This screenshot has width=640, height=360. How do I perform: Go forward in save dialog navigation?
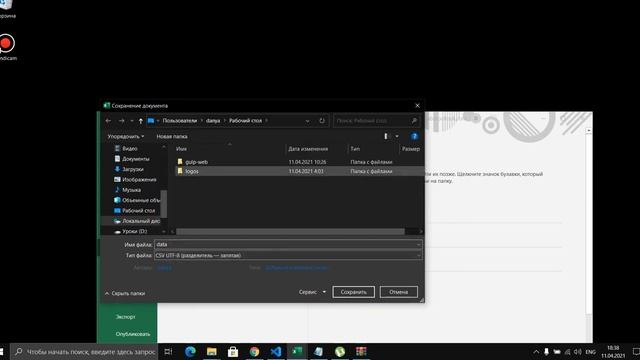click(121, 121)
